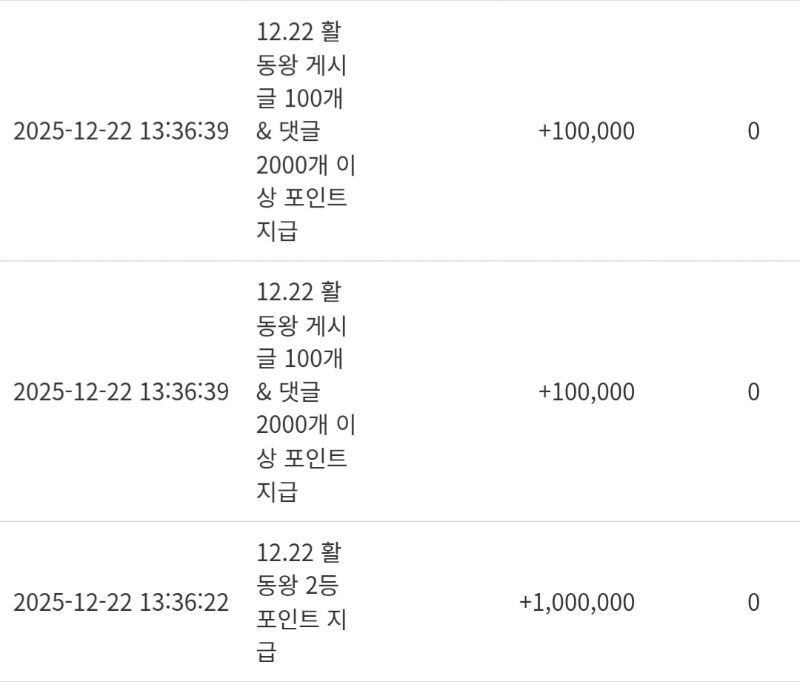Click '상 포인트' in the middle row description

click(x=302, y=459)
